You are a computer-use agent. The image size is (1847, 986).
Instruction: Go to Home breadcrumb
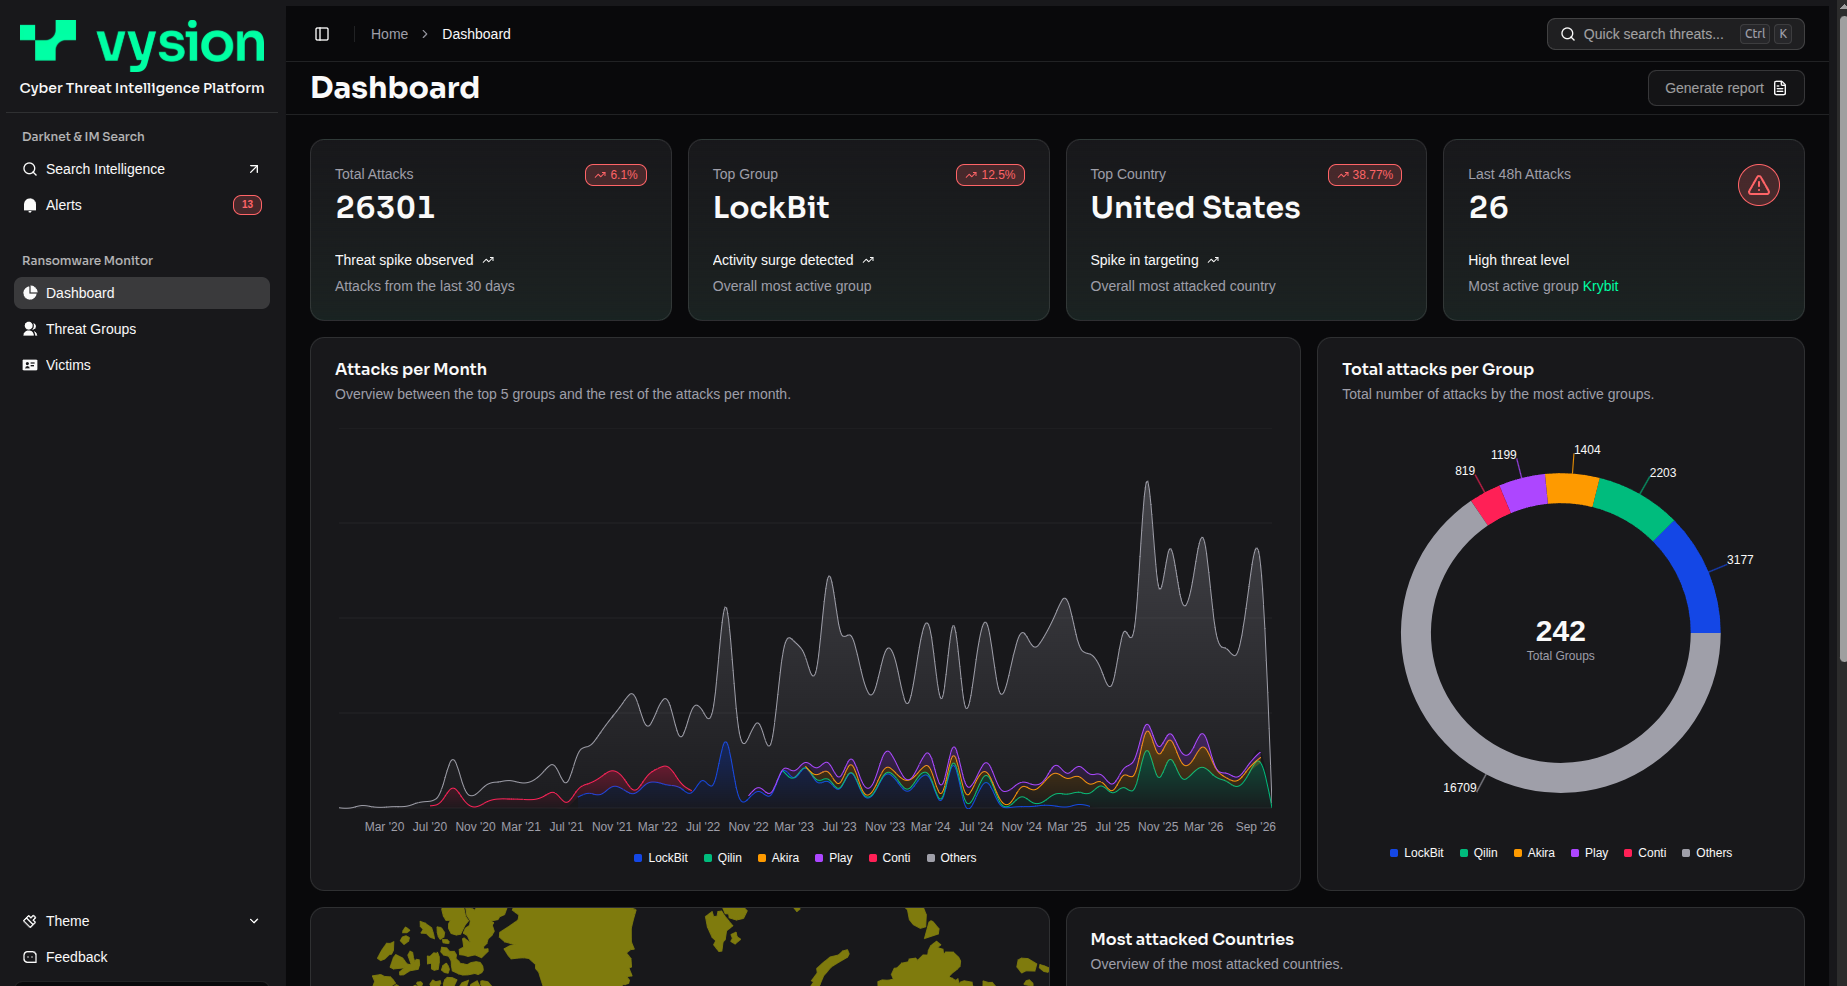(389, 34)
